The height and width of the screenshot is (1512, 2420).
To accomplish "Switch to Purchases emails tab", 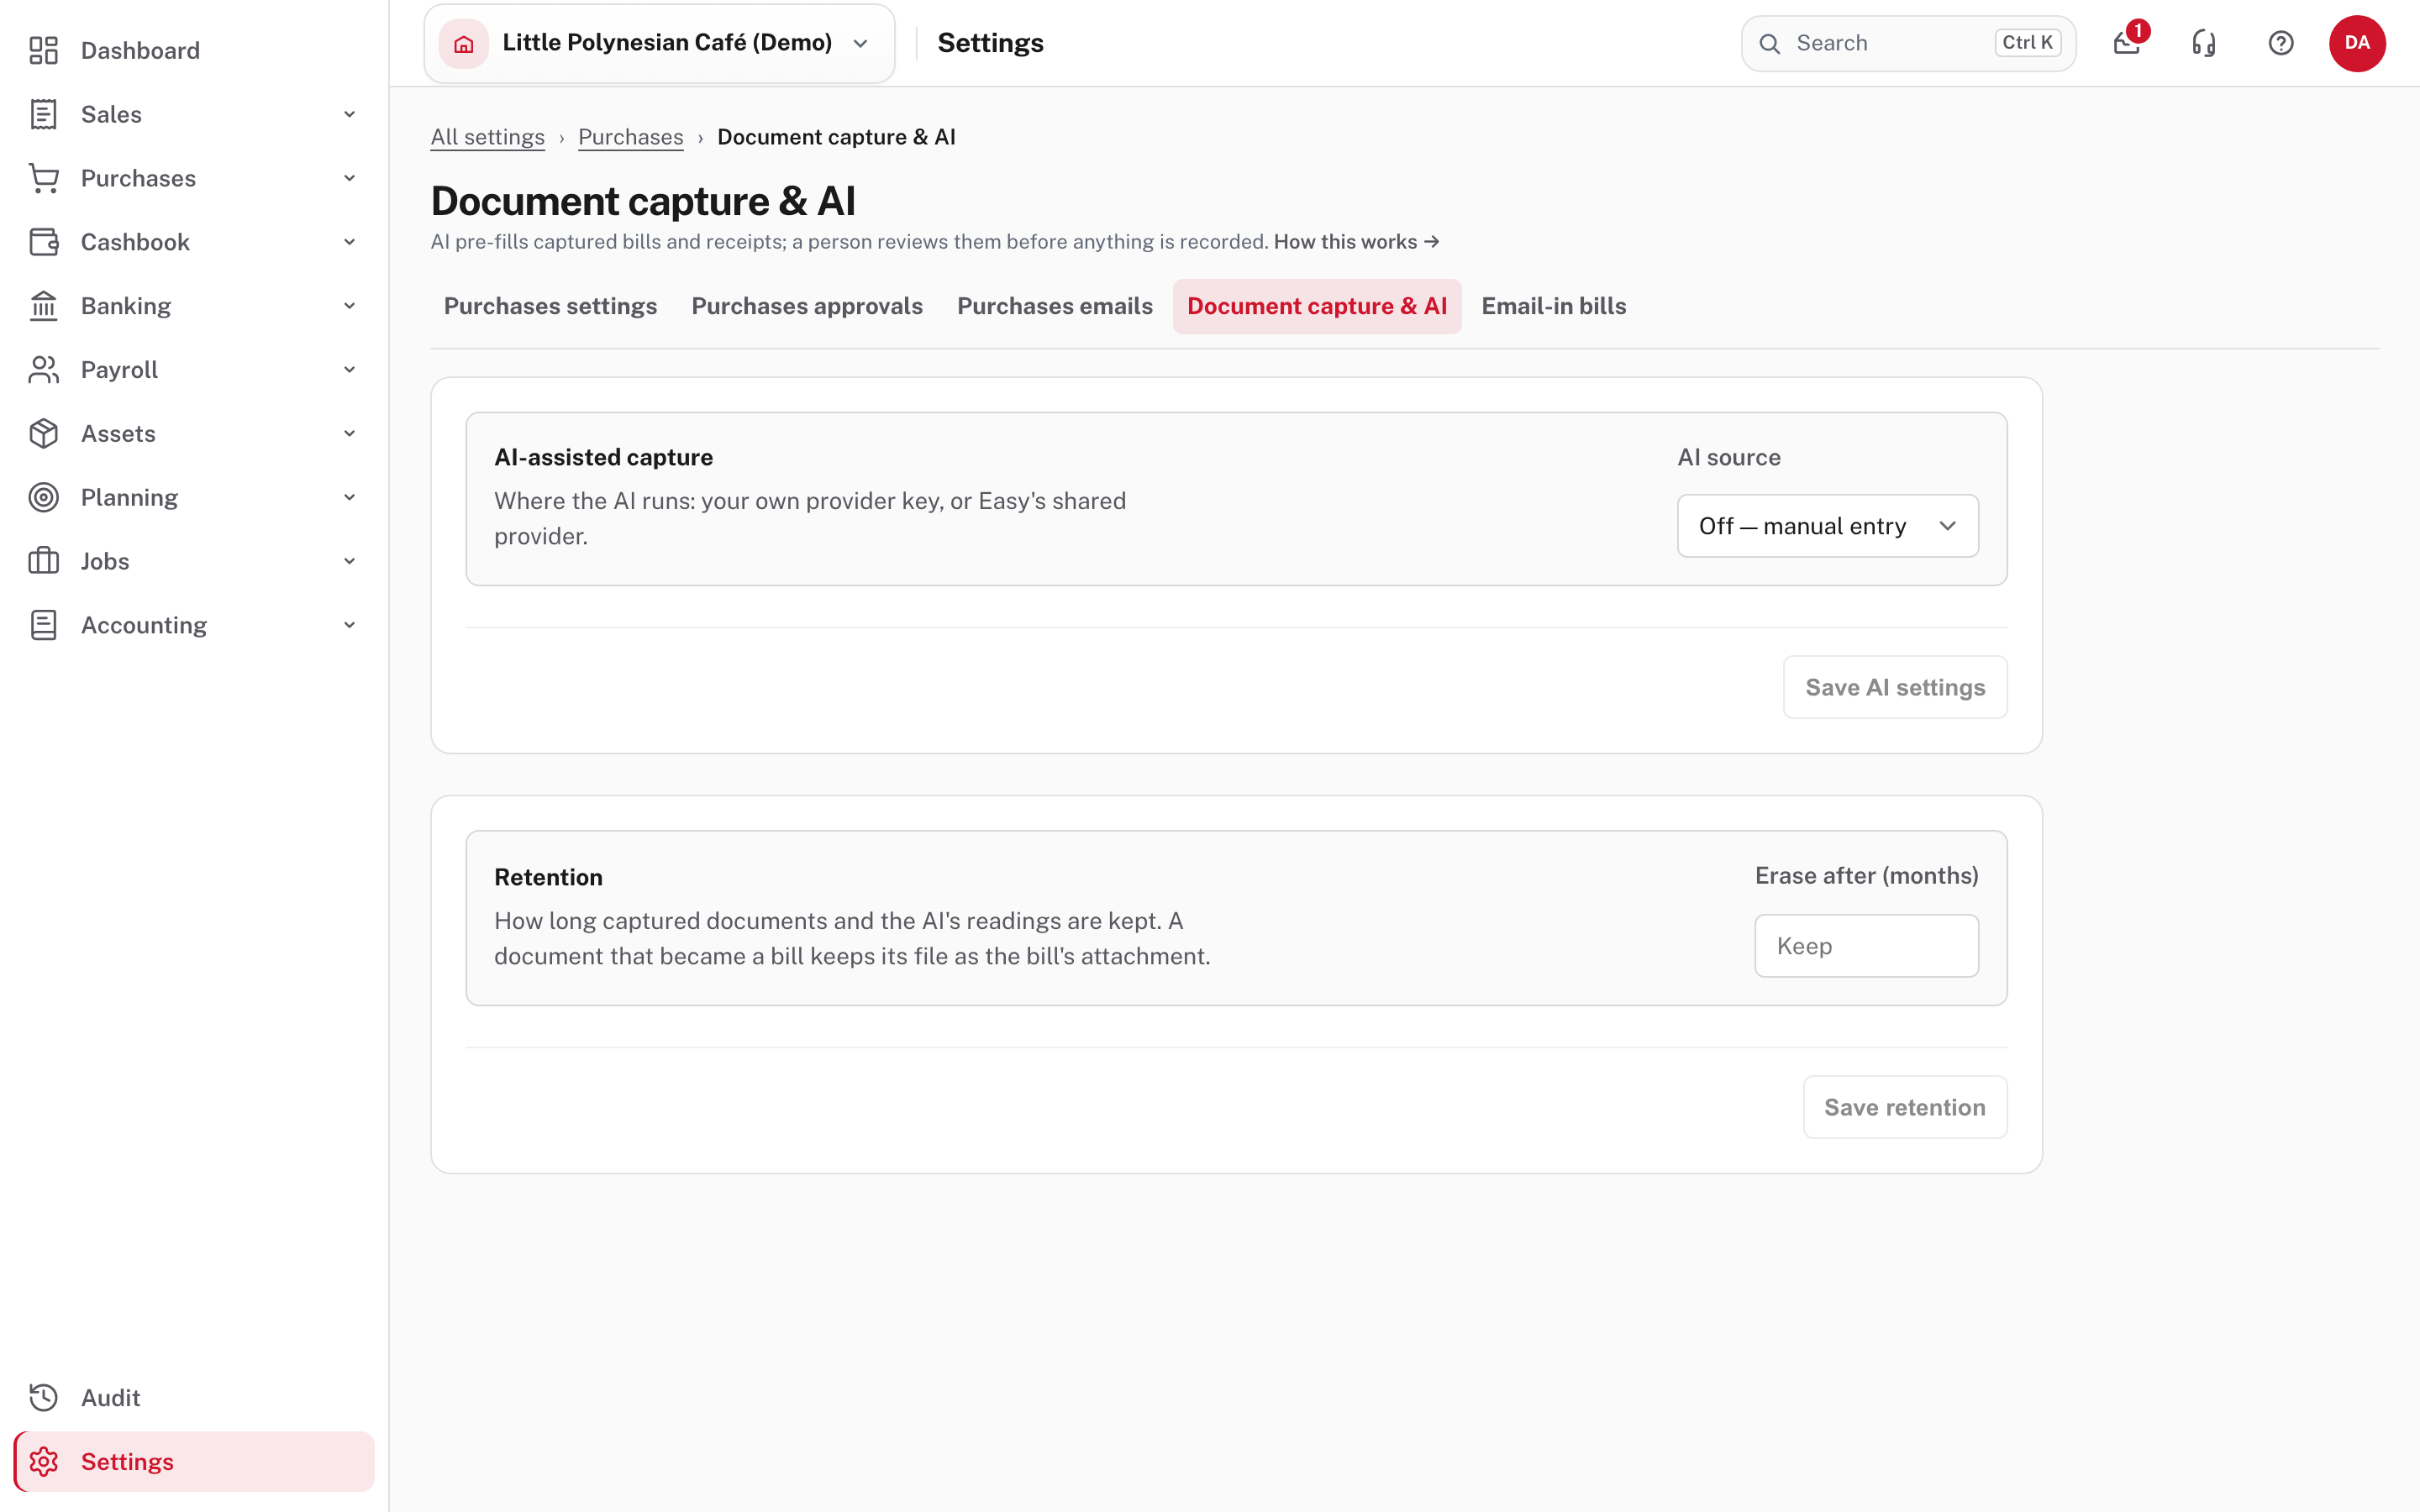I will pos(1055,306).
